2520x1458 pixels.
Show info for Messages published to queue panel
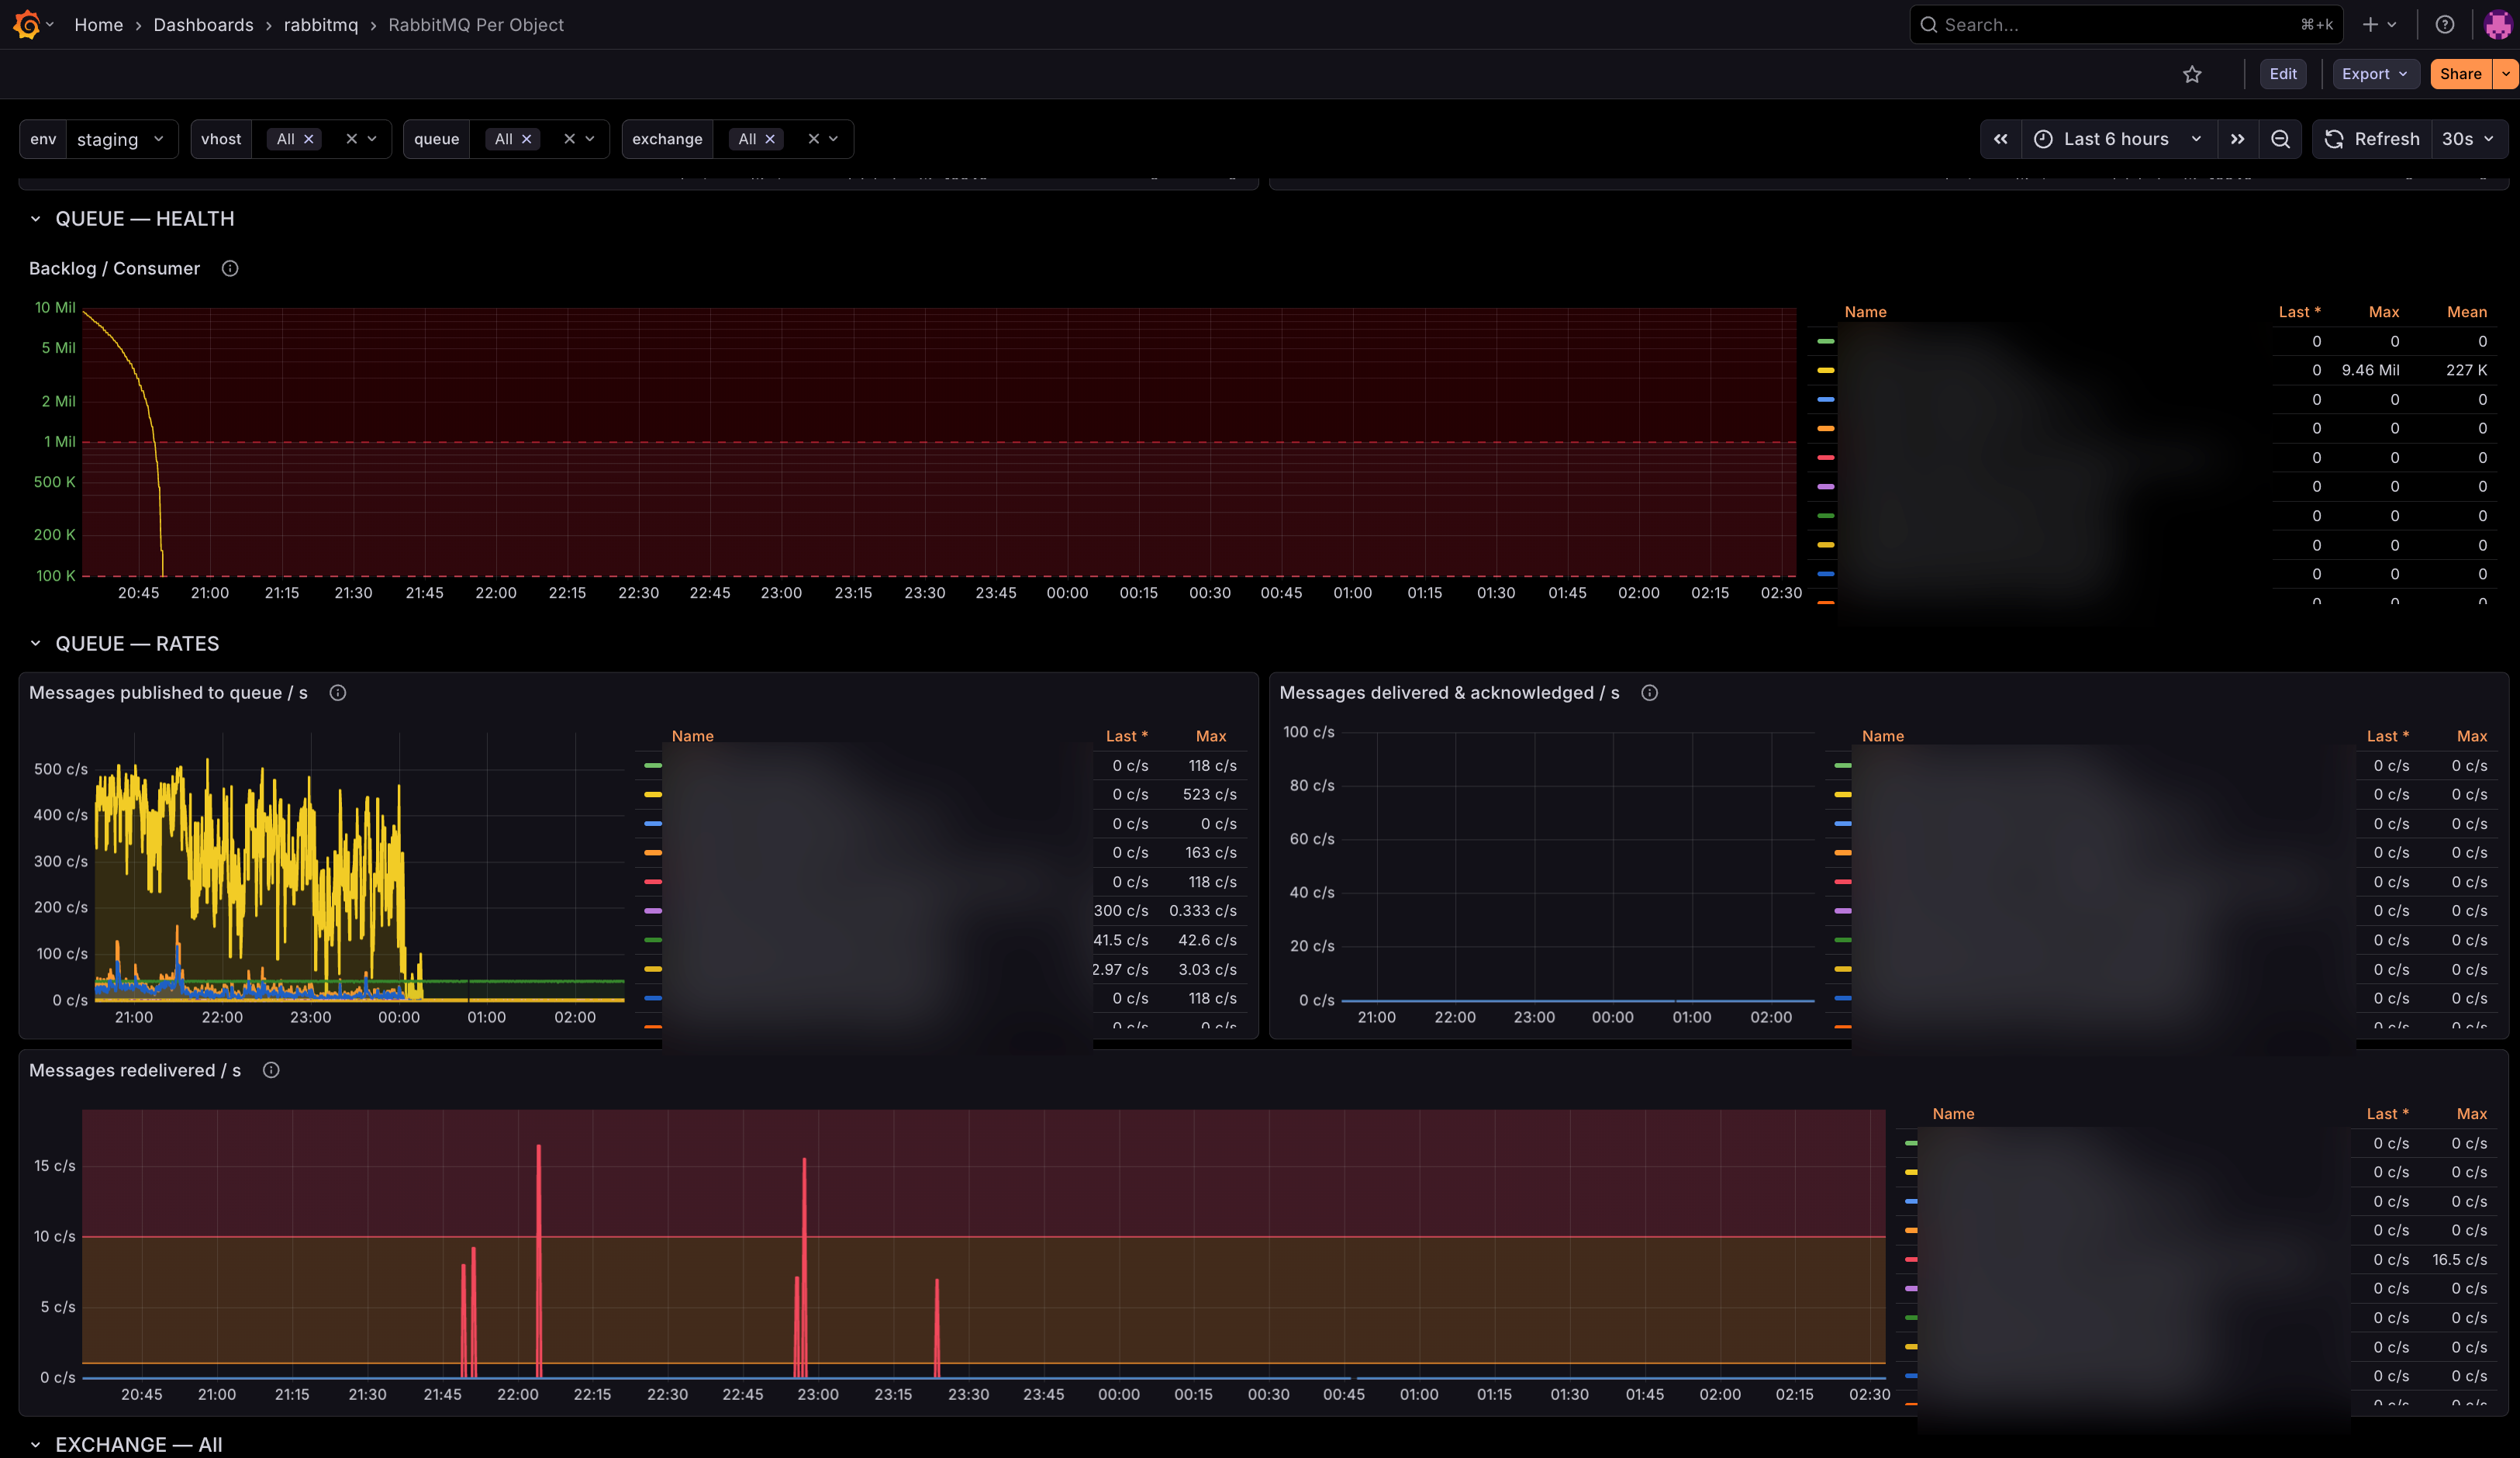click(x=338, y=693)
